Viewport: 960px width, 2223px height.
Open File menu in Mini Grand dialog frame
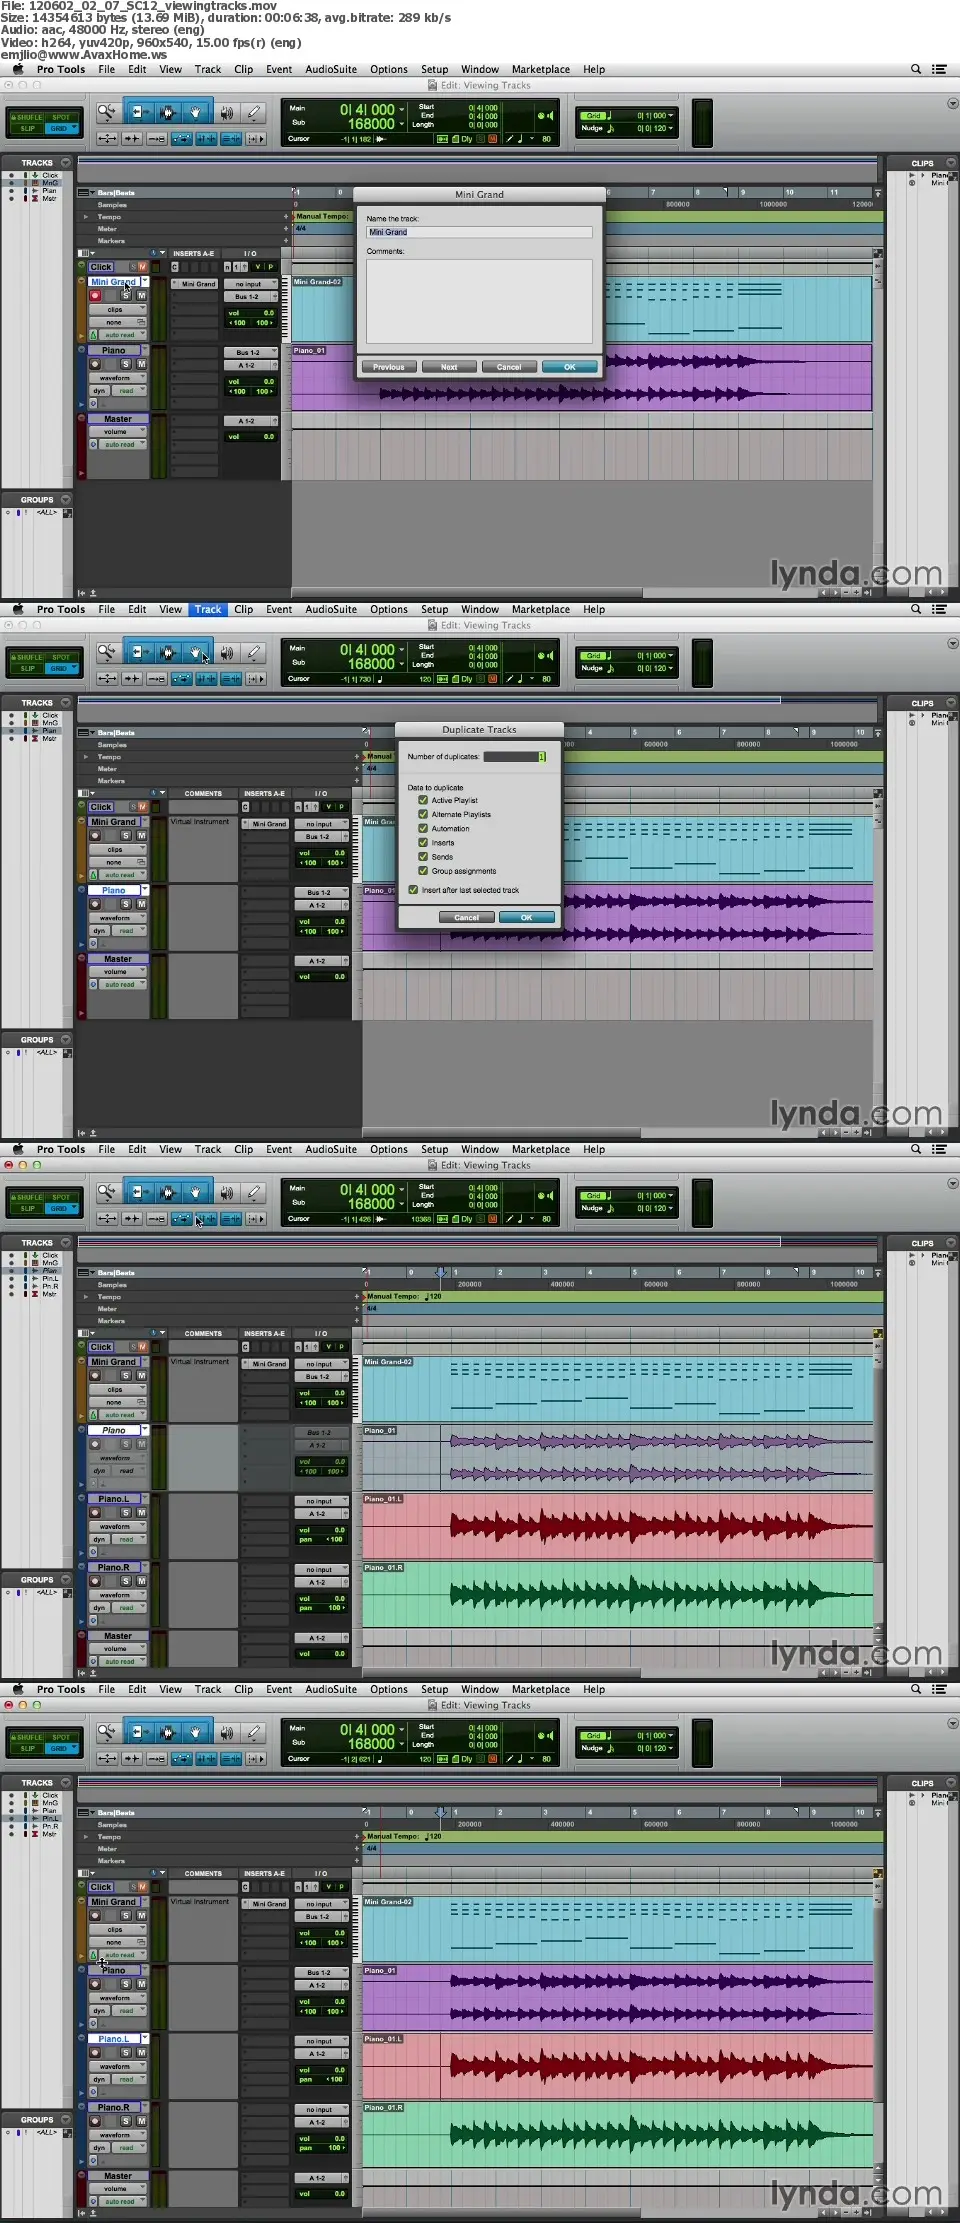[x=107, y=69]
